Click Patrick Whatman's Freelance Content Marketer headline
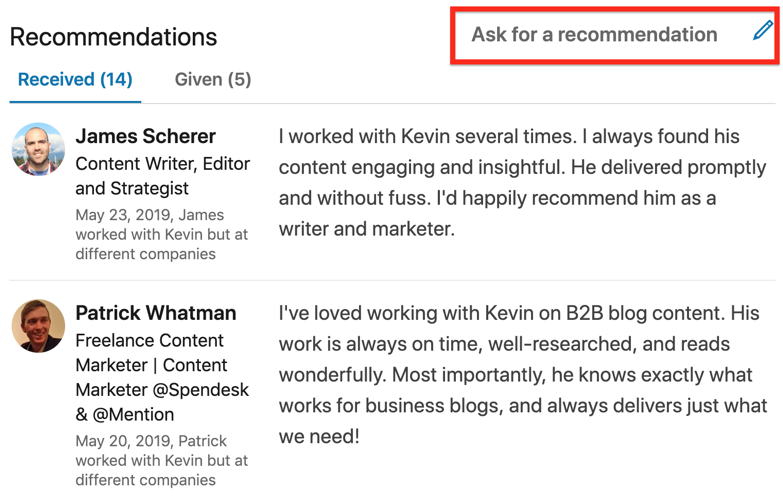This screenshot has width=783, height=499. coord(162,377)
